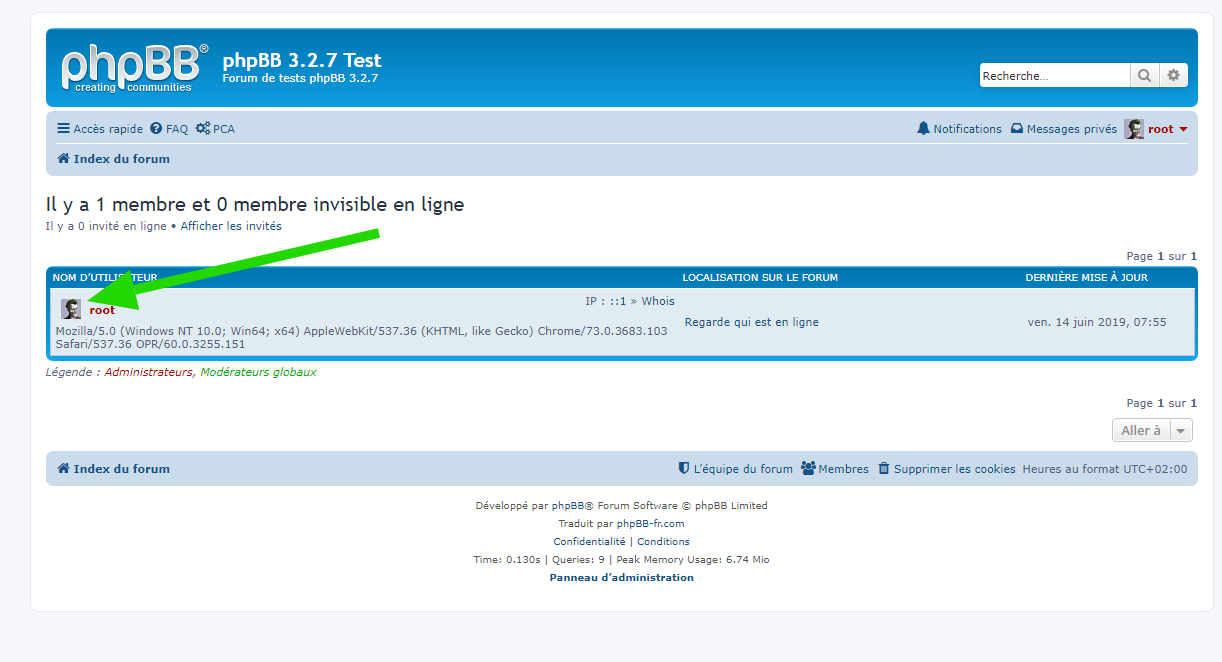Click into the Recherche search field
This screenshot has height=662, width=1222.
[1054, 75]
